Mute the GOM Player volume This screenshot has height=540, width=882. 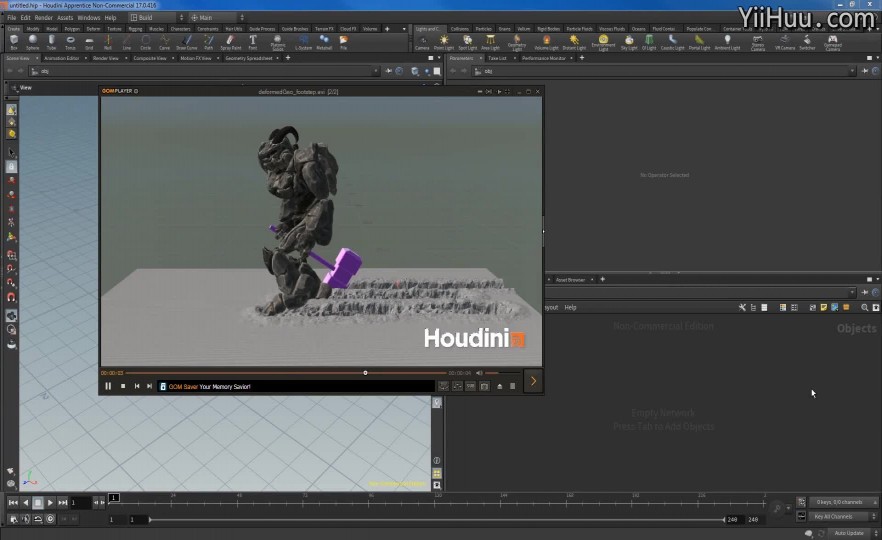[x=479, y=372]
